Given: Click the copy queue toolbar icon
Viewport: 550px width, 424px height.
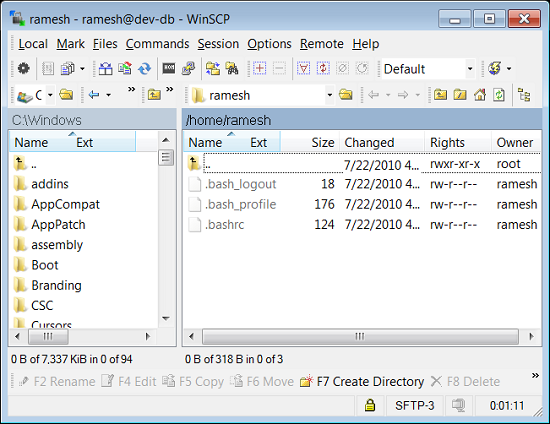Looking at the screenshot, I should coord(68,68).
